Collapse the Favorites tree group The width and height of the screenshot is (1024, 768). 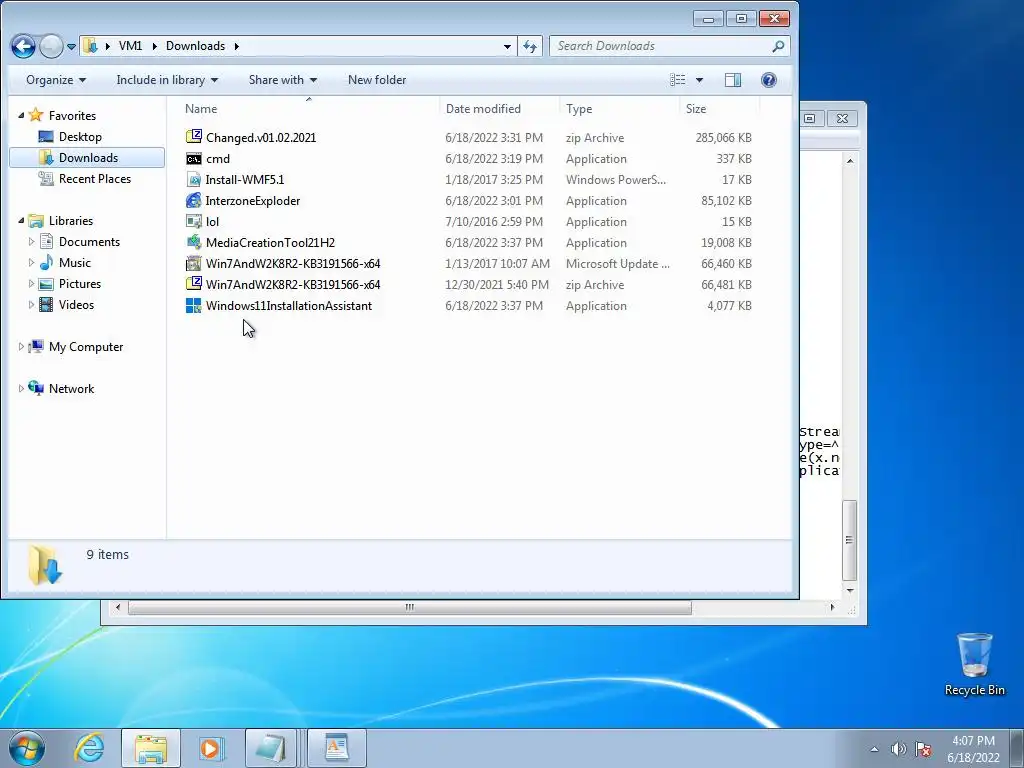click(21, 116)
